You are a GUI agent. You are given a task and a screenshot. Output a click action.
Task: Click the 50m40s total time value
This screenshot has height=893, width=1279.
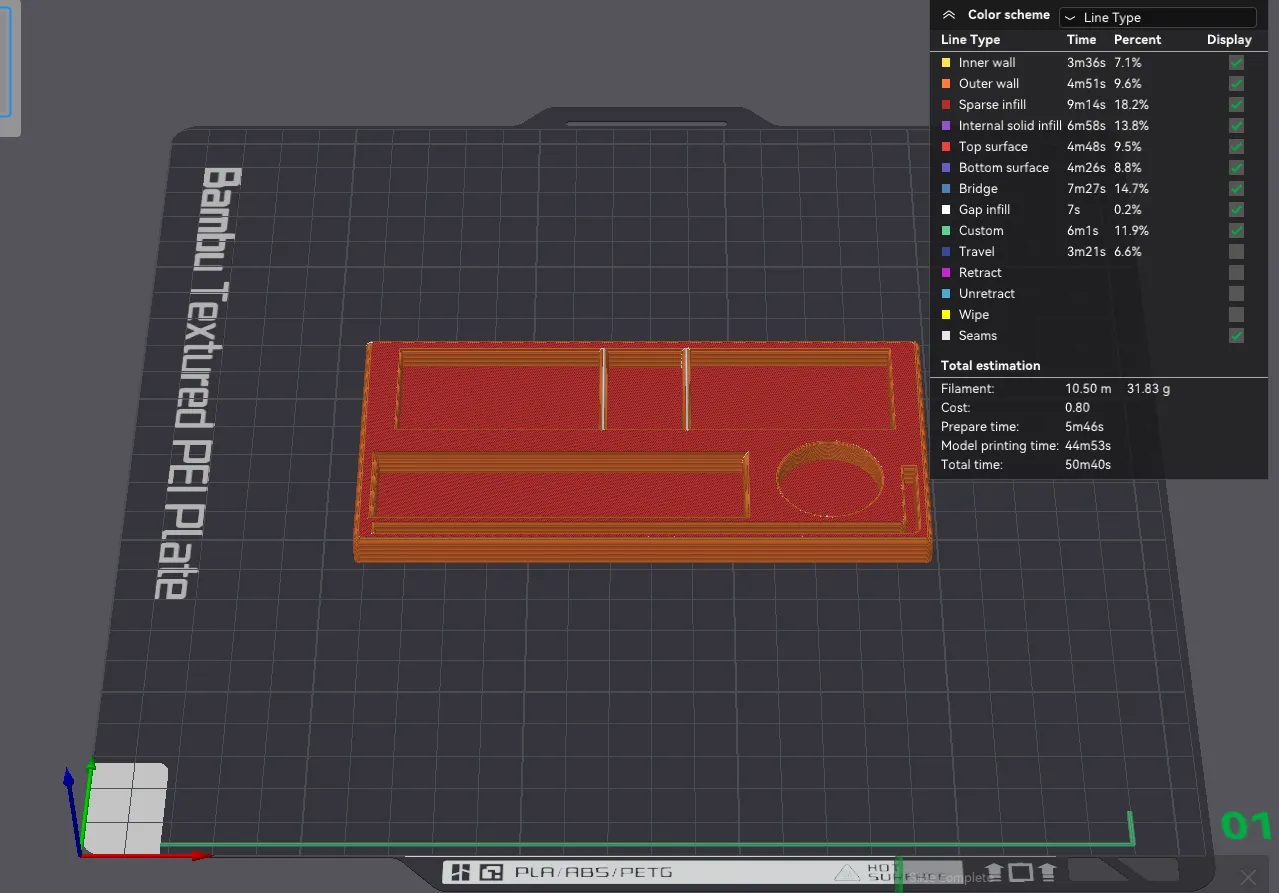[x=1088, y=465]
